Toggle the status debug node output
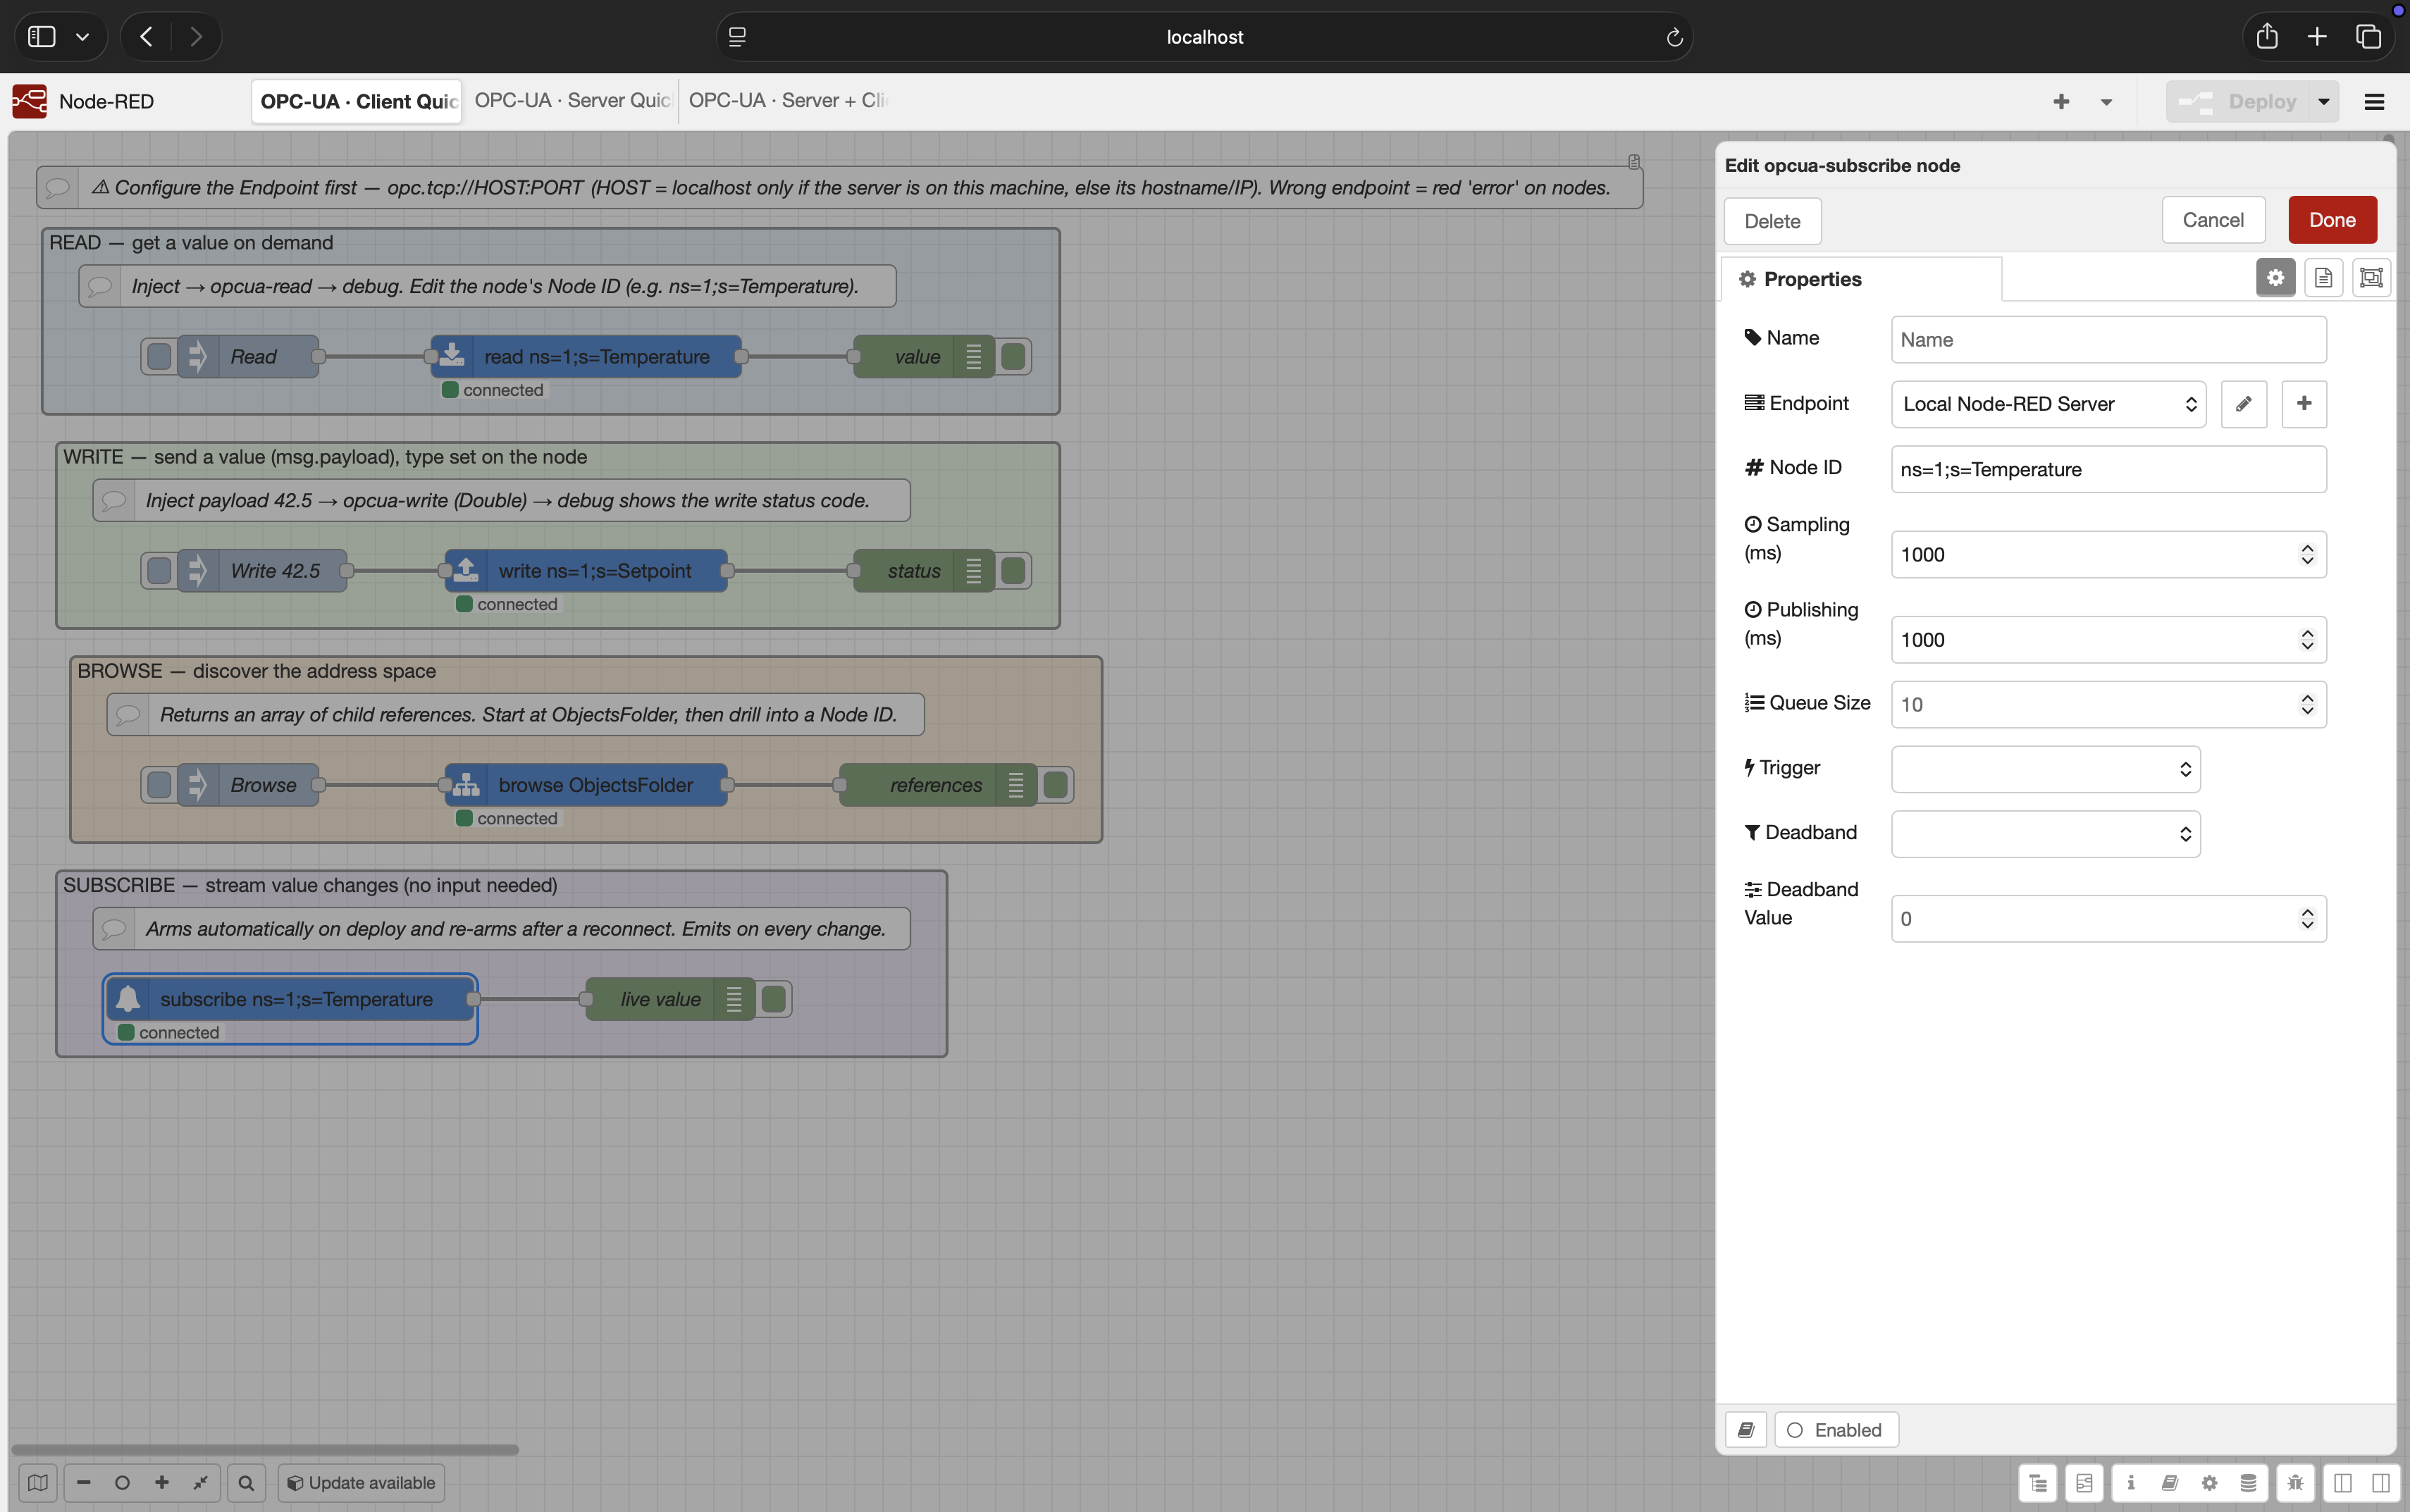 [x=1013, y=571]
